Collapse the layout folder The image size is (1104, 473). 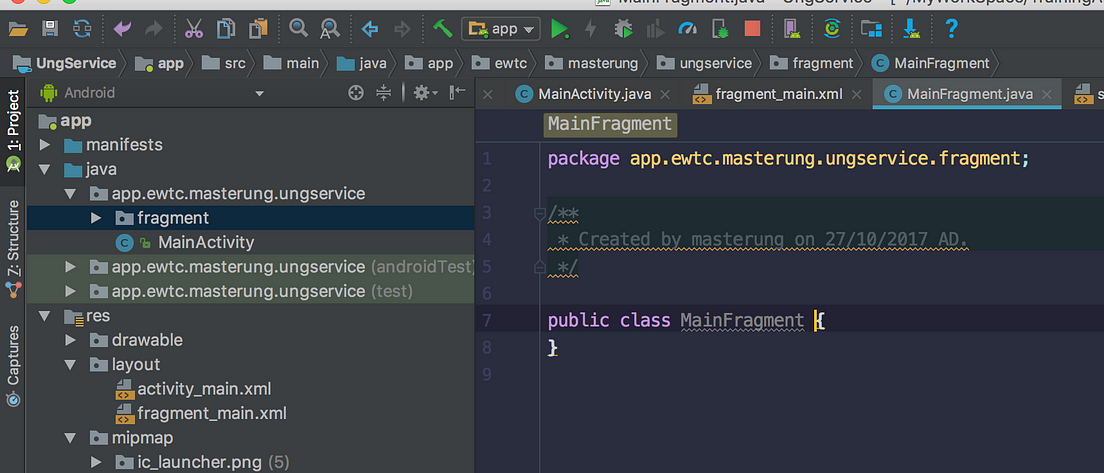(x=70, y=365)
